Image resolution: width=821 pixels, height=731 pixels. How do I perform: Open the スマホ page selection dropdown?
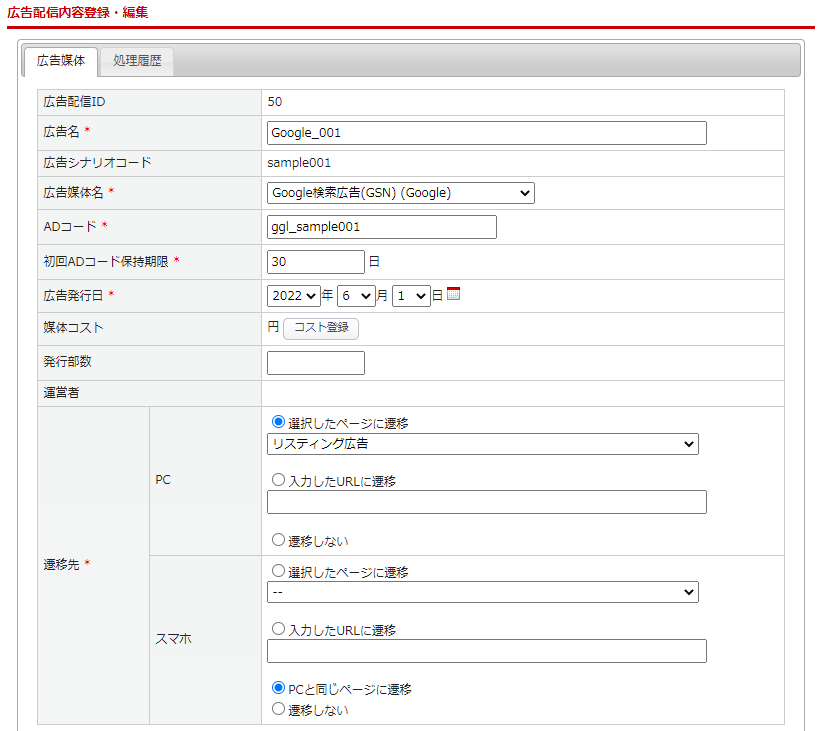[482, 593]
